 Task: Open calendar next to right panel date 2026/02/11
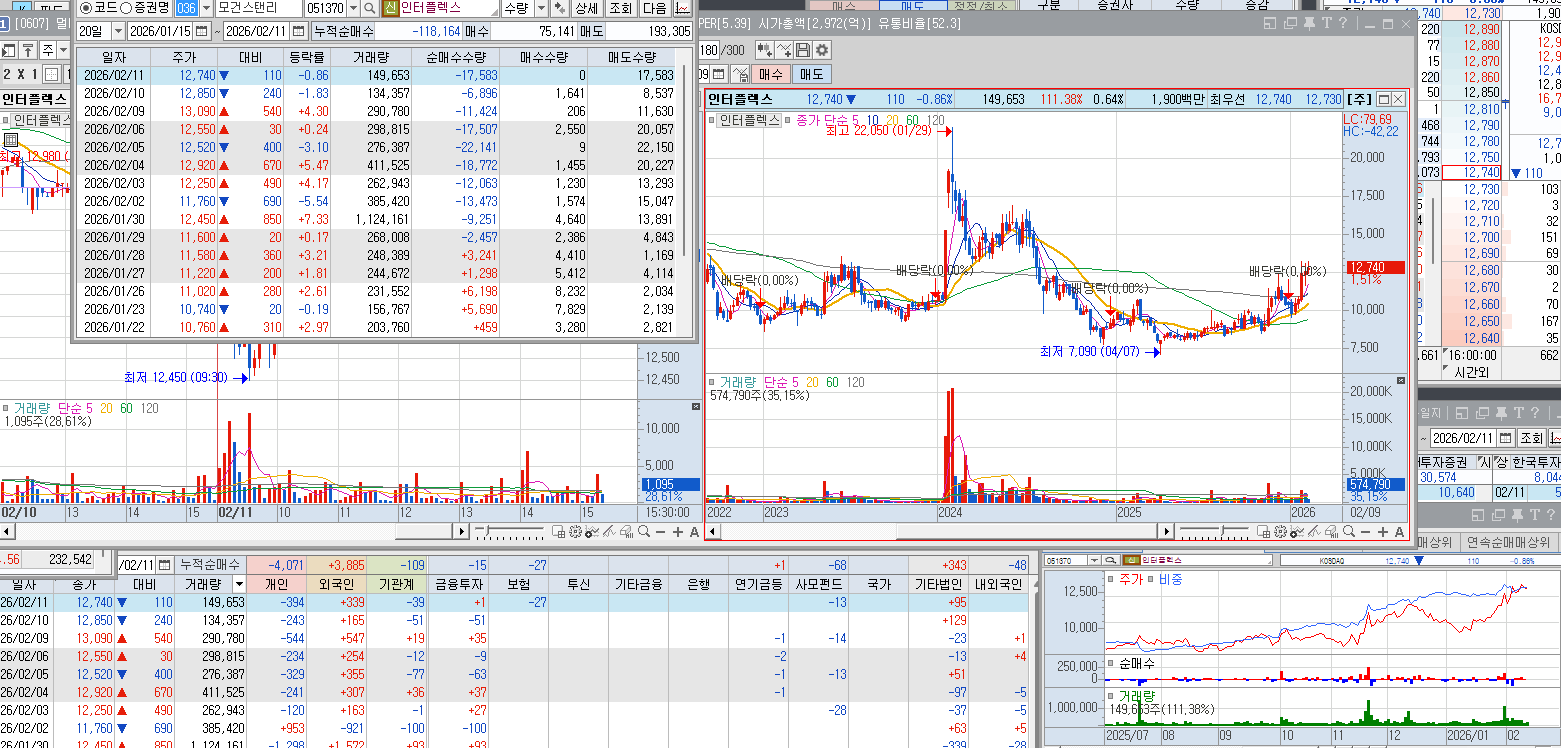click(x=1504, y=438)
